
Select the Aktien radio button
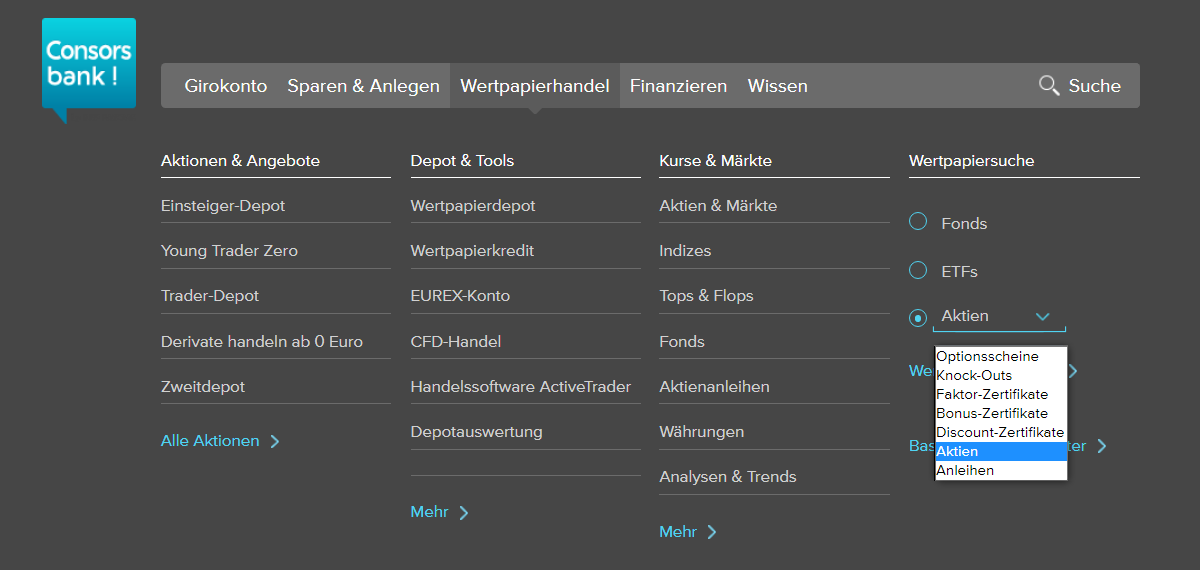(x=918, y=318)
